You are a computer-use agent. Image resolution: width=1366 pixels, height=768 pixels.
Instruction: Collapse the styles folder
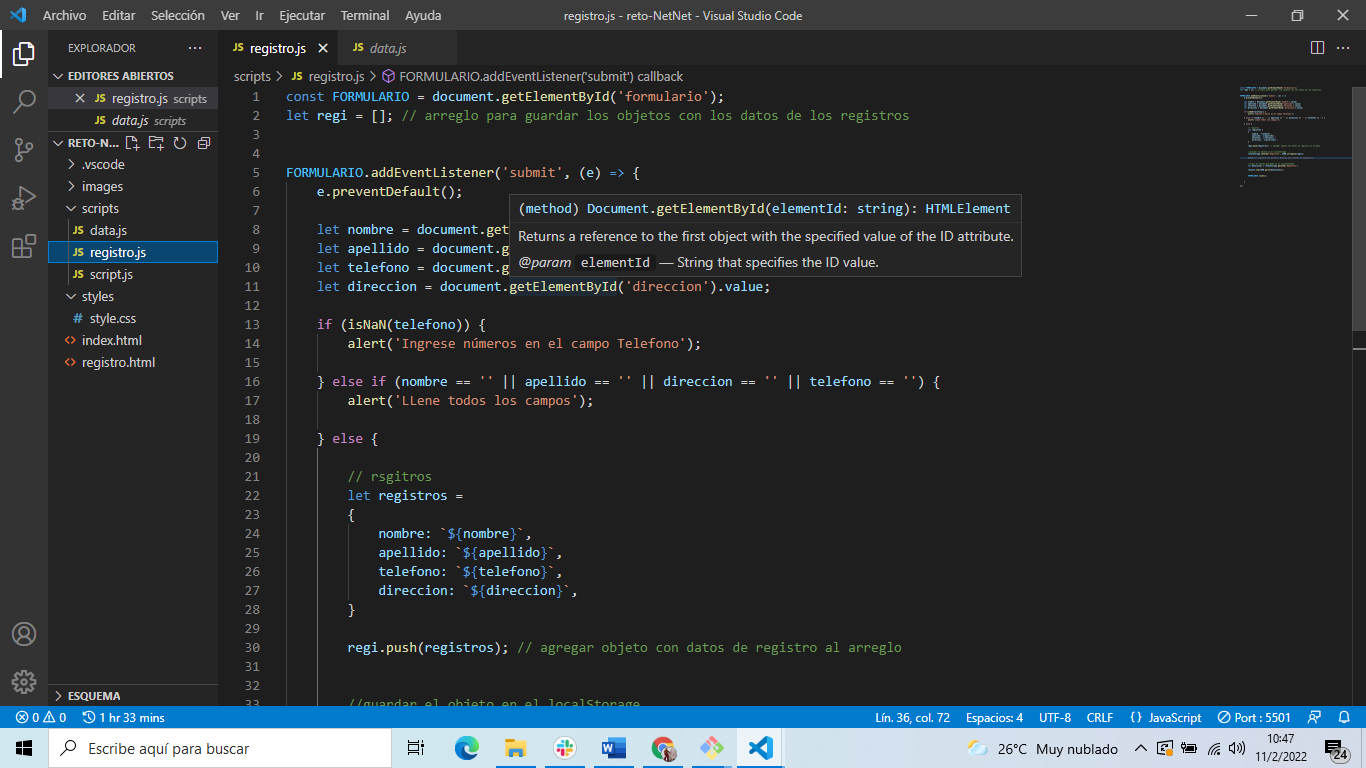[x=133, y=296]
